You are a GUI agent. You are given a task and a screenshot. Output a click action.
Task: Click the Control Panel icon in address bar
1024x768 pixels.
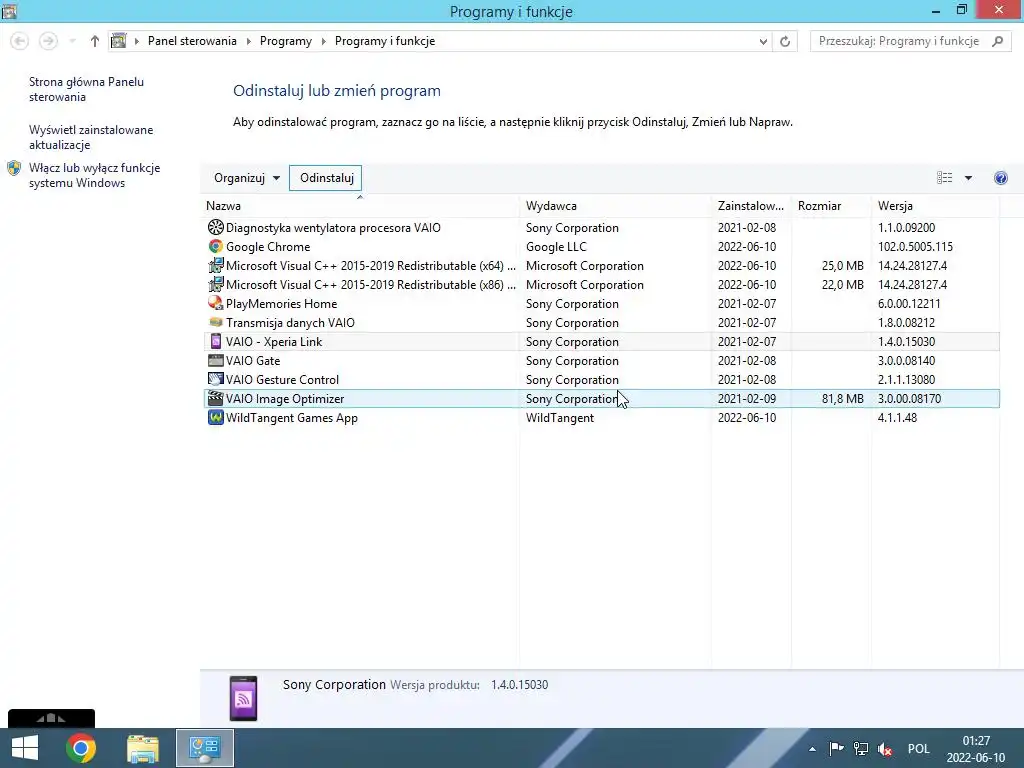point(118,40)
